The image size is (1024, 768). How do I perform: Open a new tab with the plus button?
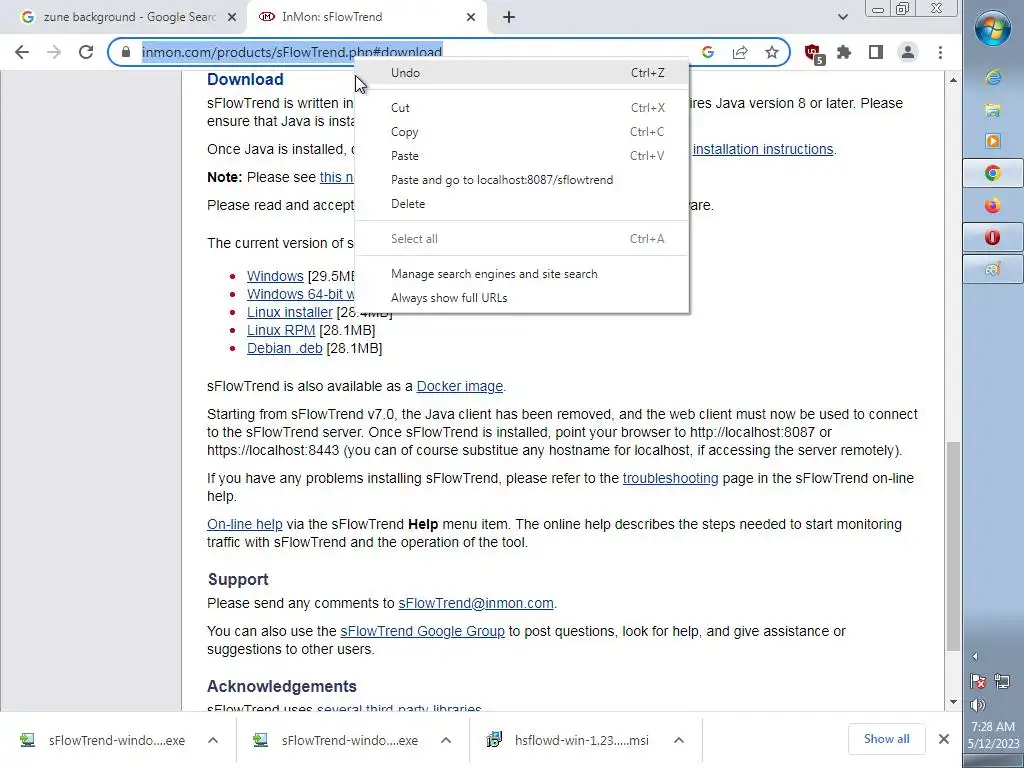[509, 17]
